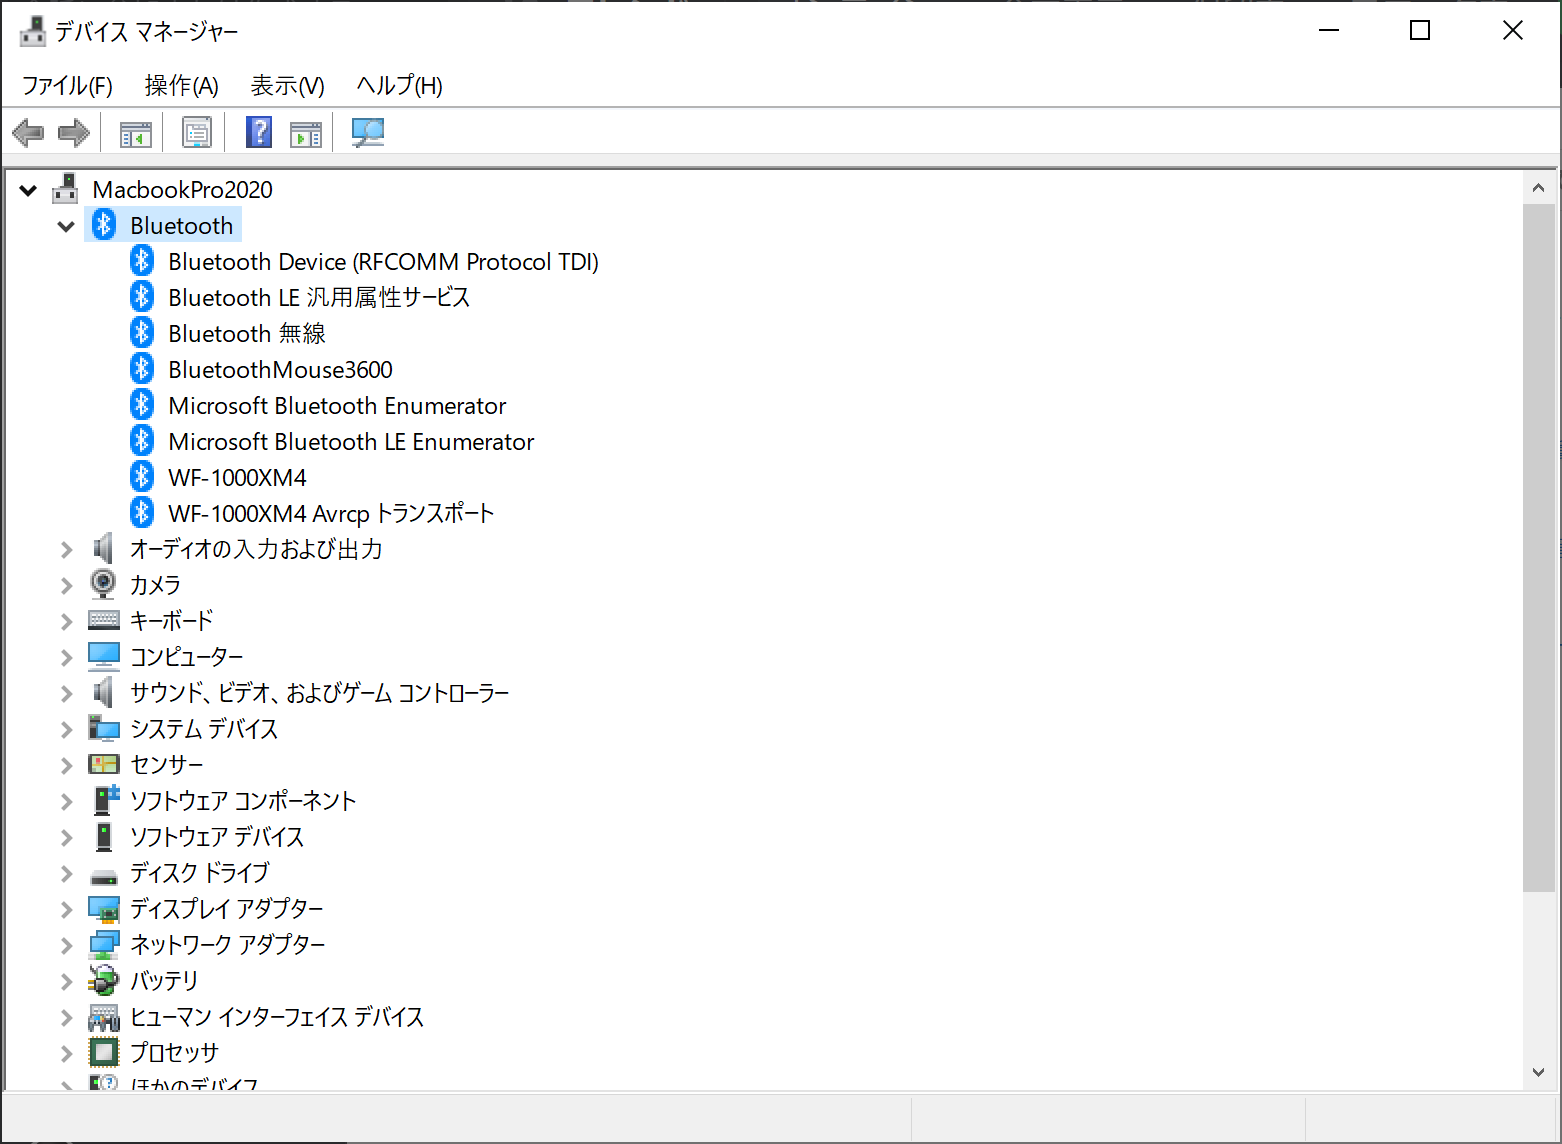Go back using the toolbar back arrow
This screenshot has height=1144, width=1562.
28,132
